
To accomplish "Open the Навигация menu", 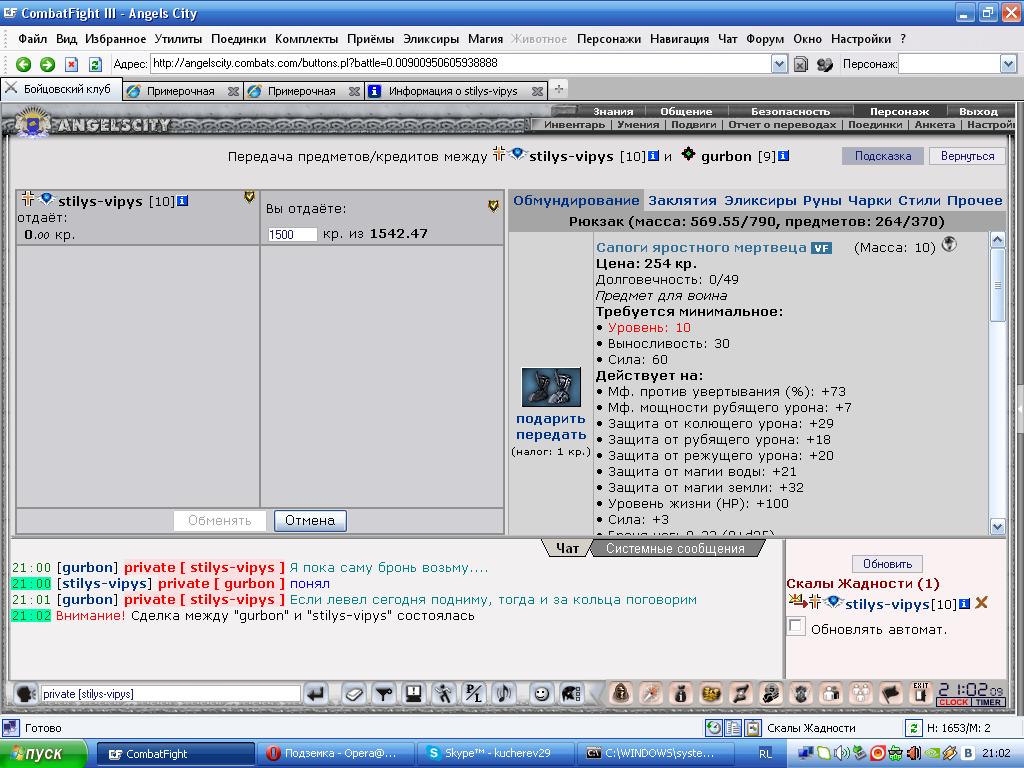I will [x=679, y=39].
